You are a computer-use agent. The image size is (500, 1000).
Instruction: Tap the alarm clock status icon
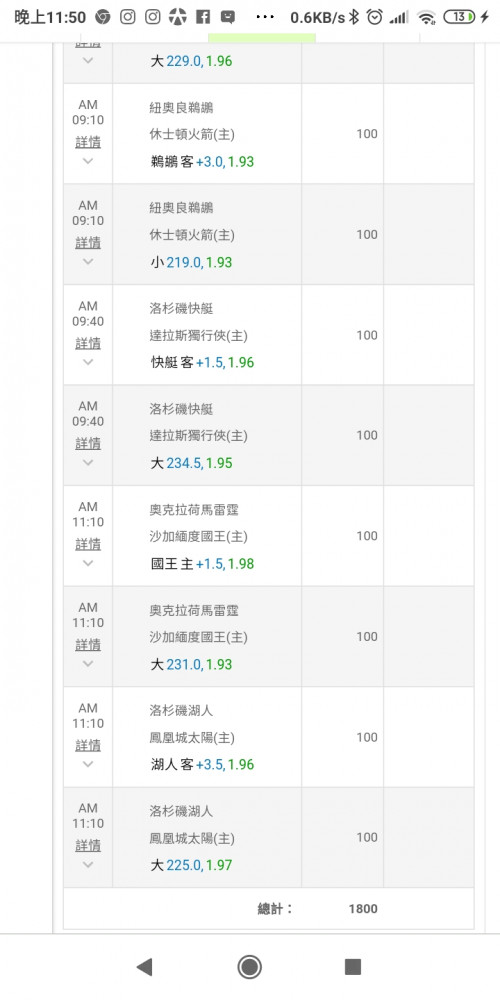point(375,17)
